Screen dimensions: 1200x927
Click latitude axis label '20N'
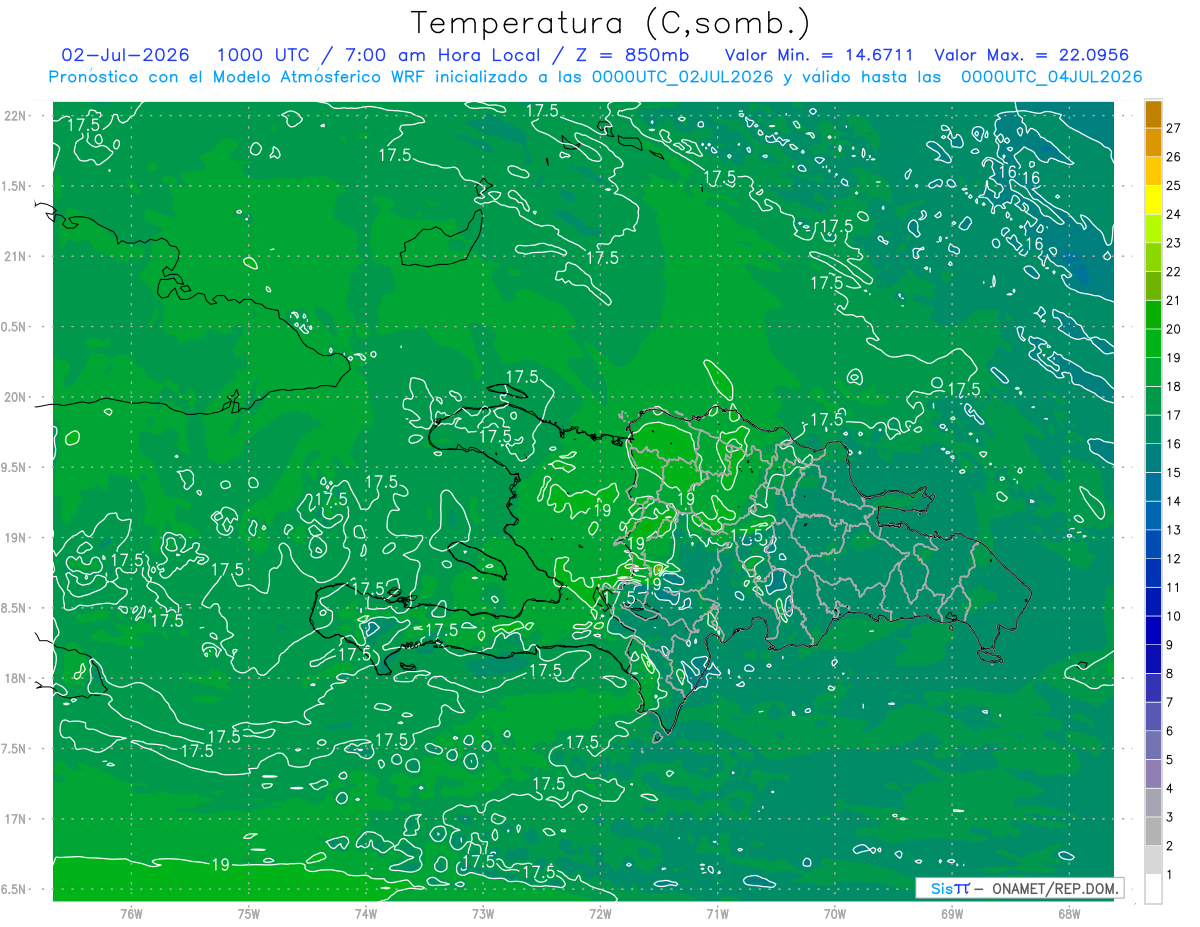14,397
